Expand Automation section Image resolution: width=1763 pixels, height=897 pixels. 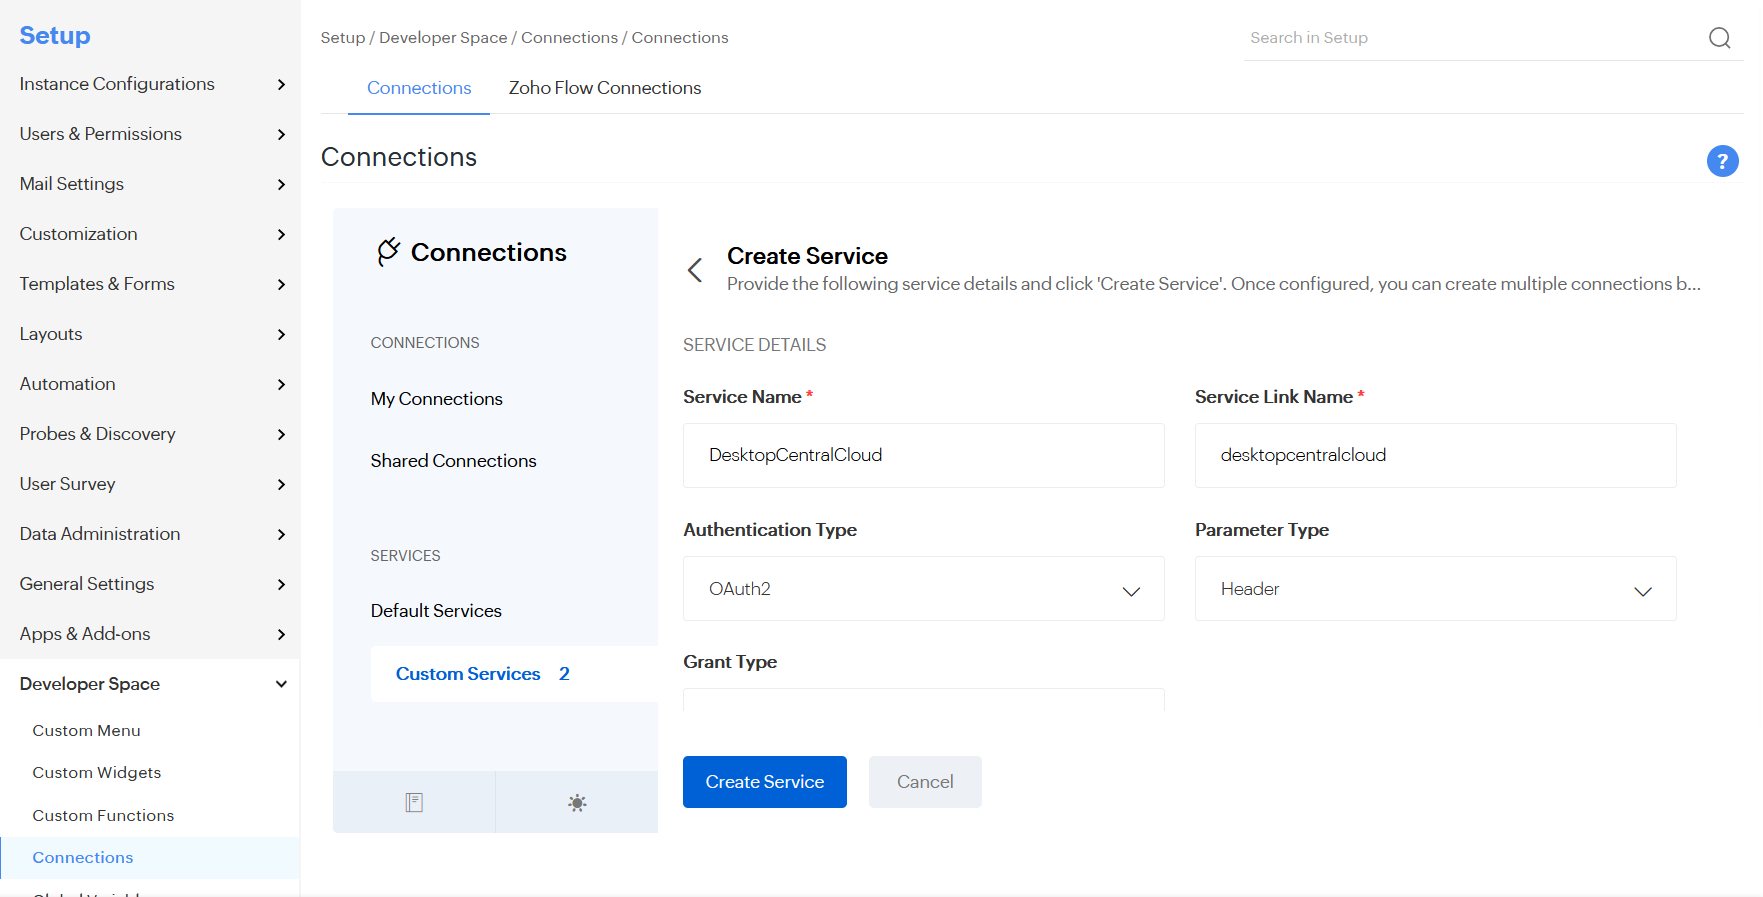coord(150,384)
